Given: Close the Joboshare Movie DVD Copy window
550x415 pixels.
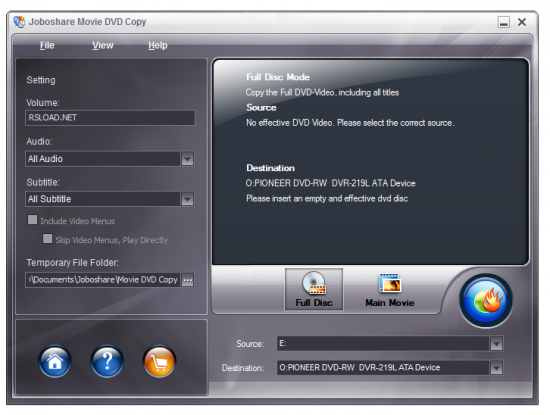Looking at the screenshot, I should coord(522,22).
